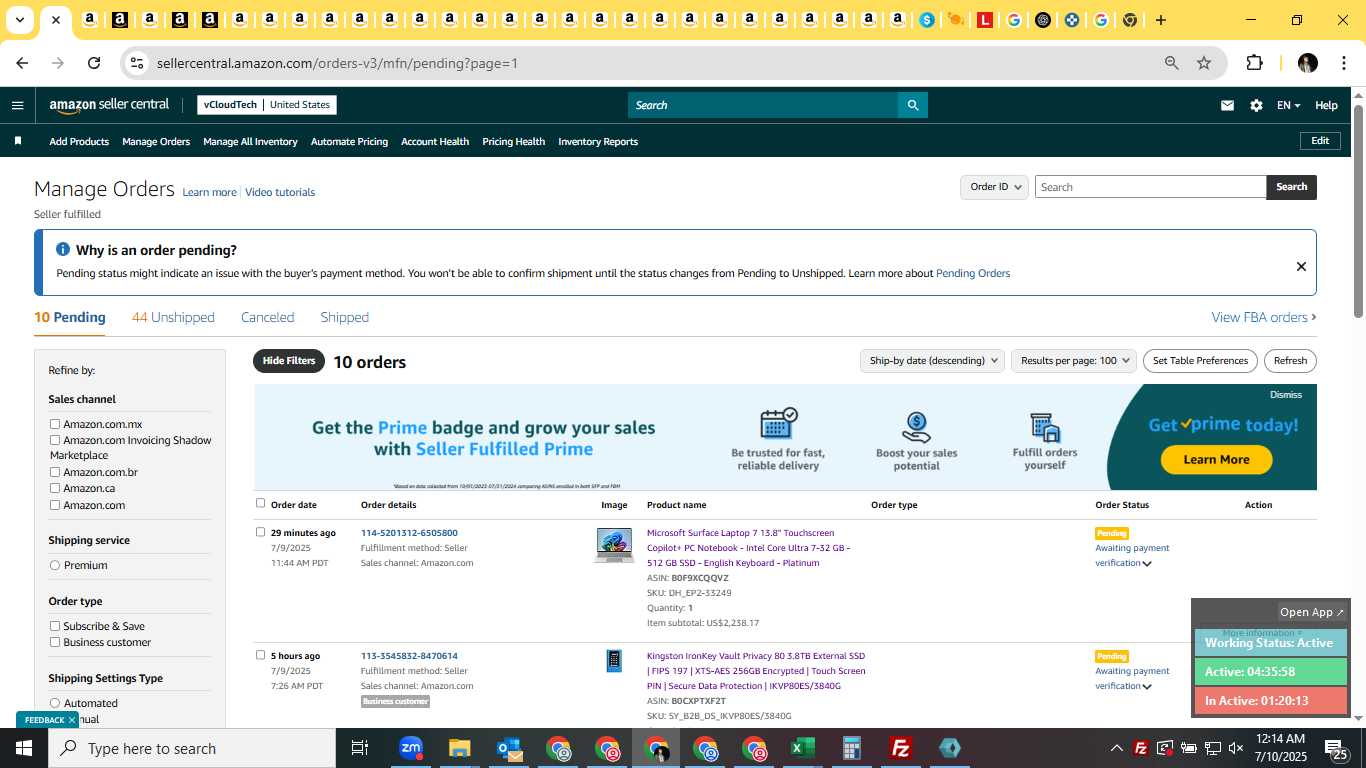Open Excel from the taskbar
1366x768 pixels.
802,748
